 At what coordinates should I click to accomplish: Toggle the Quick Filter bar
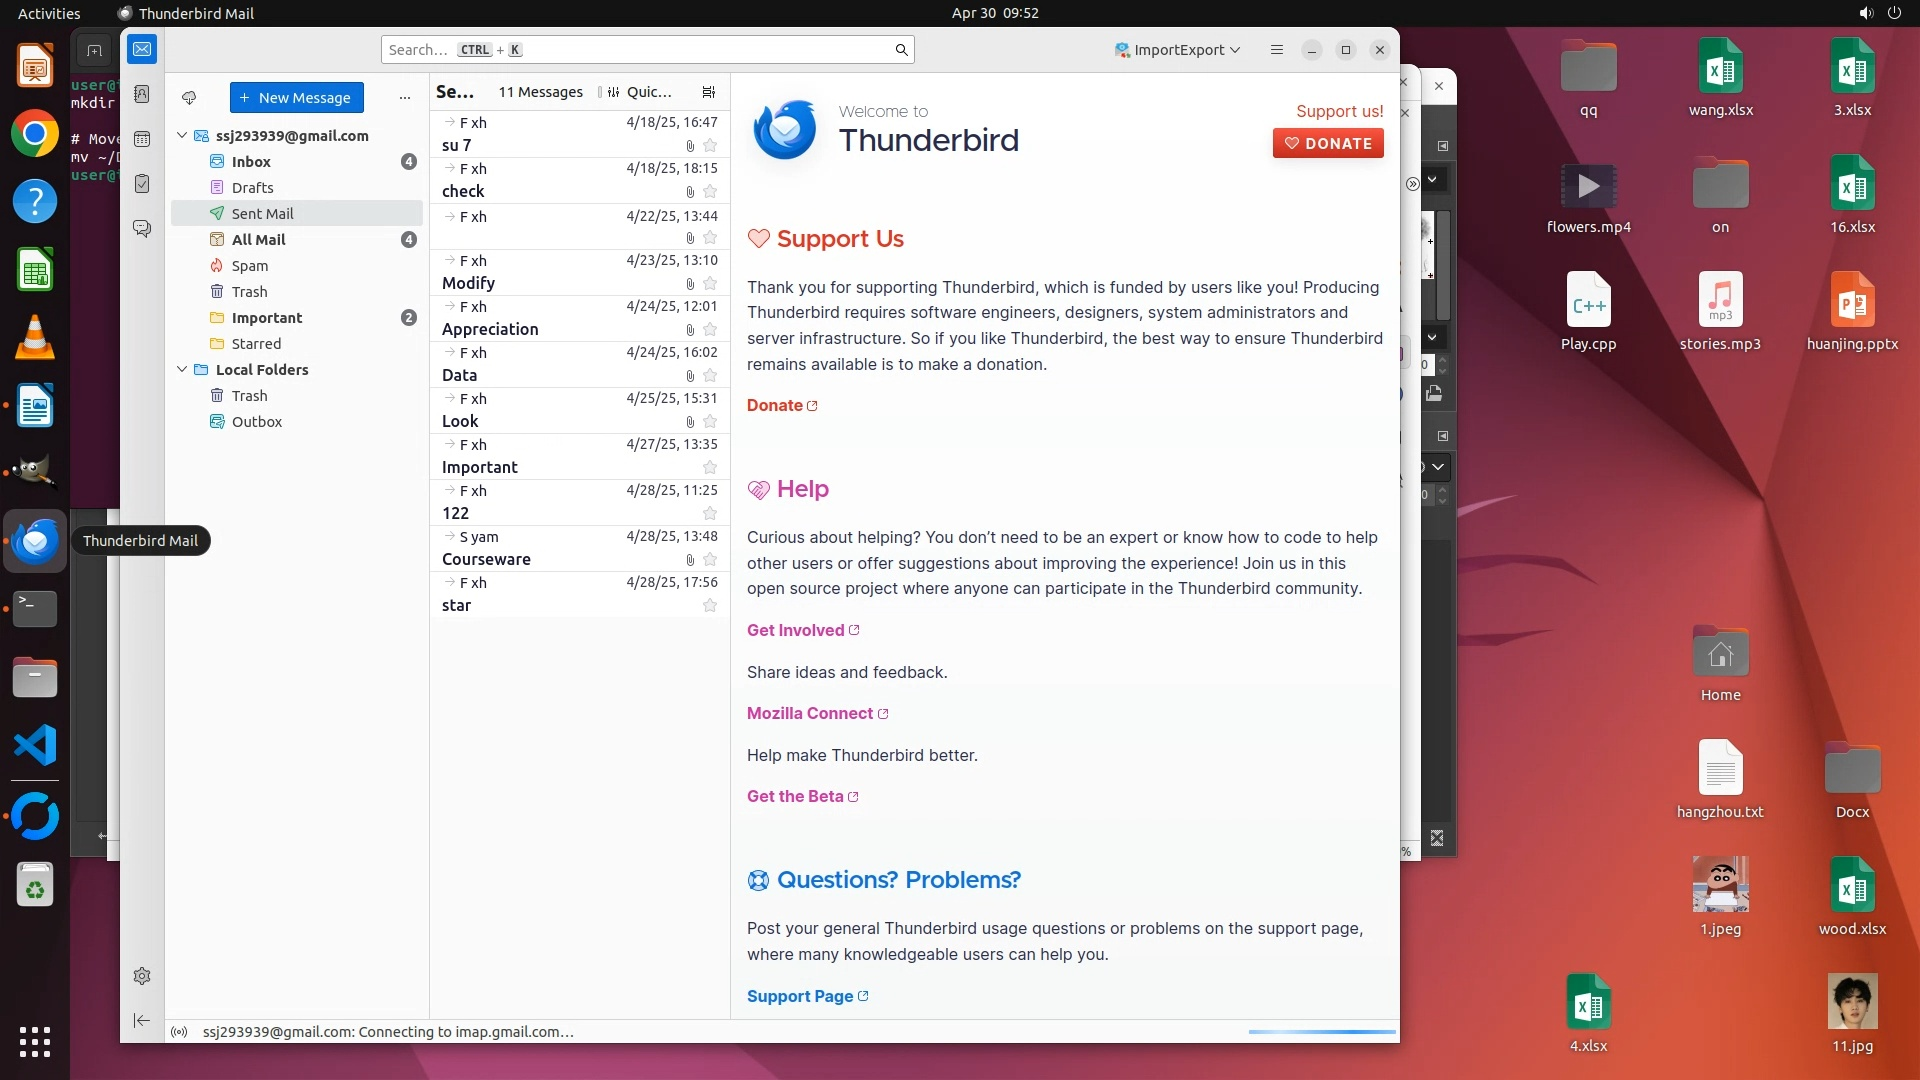(636, 92)
